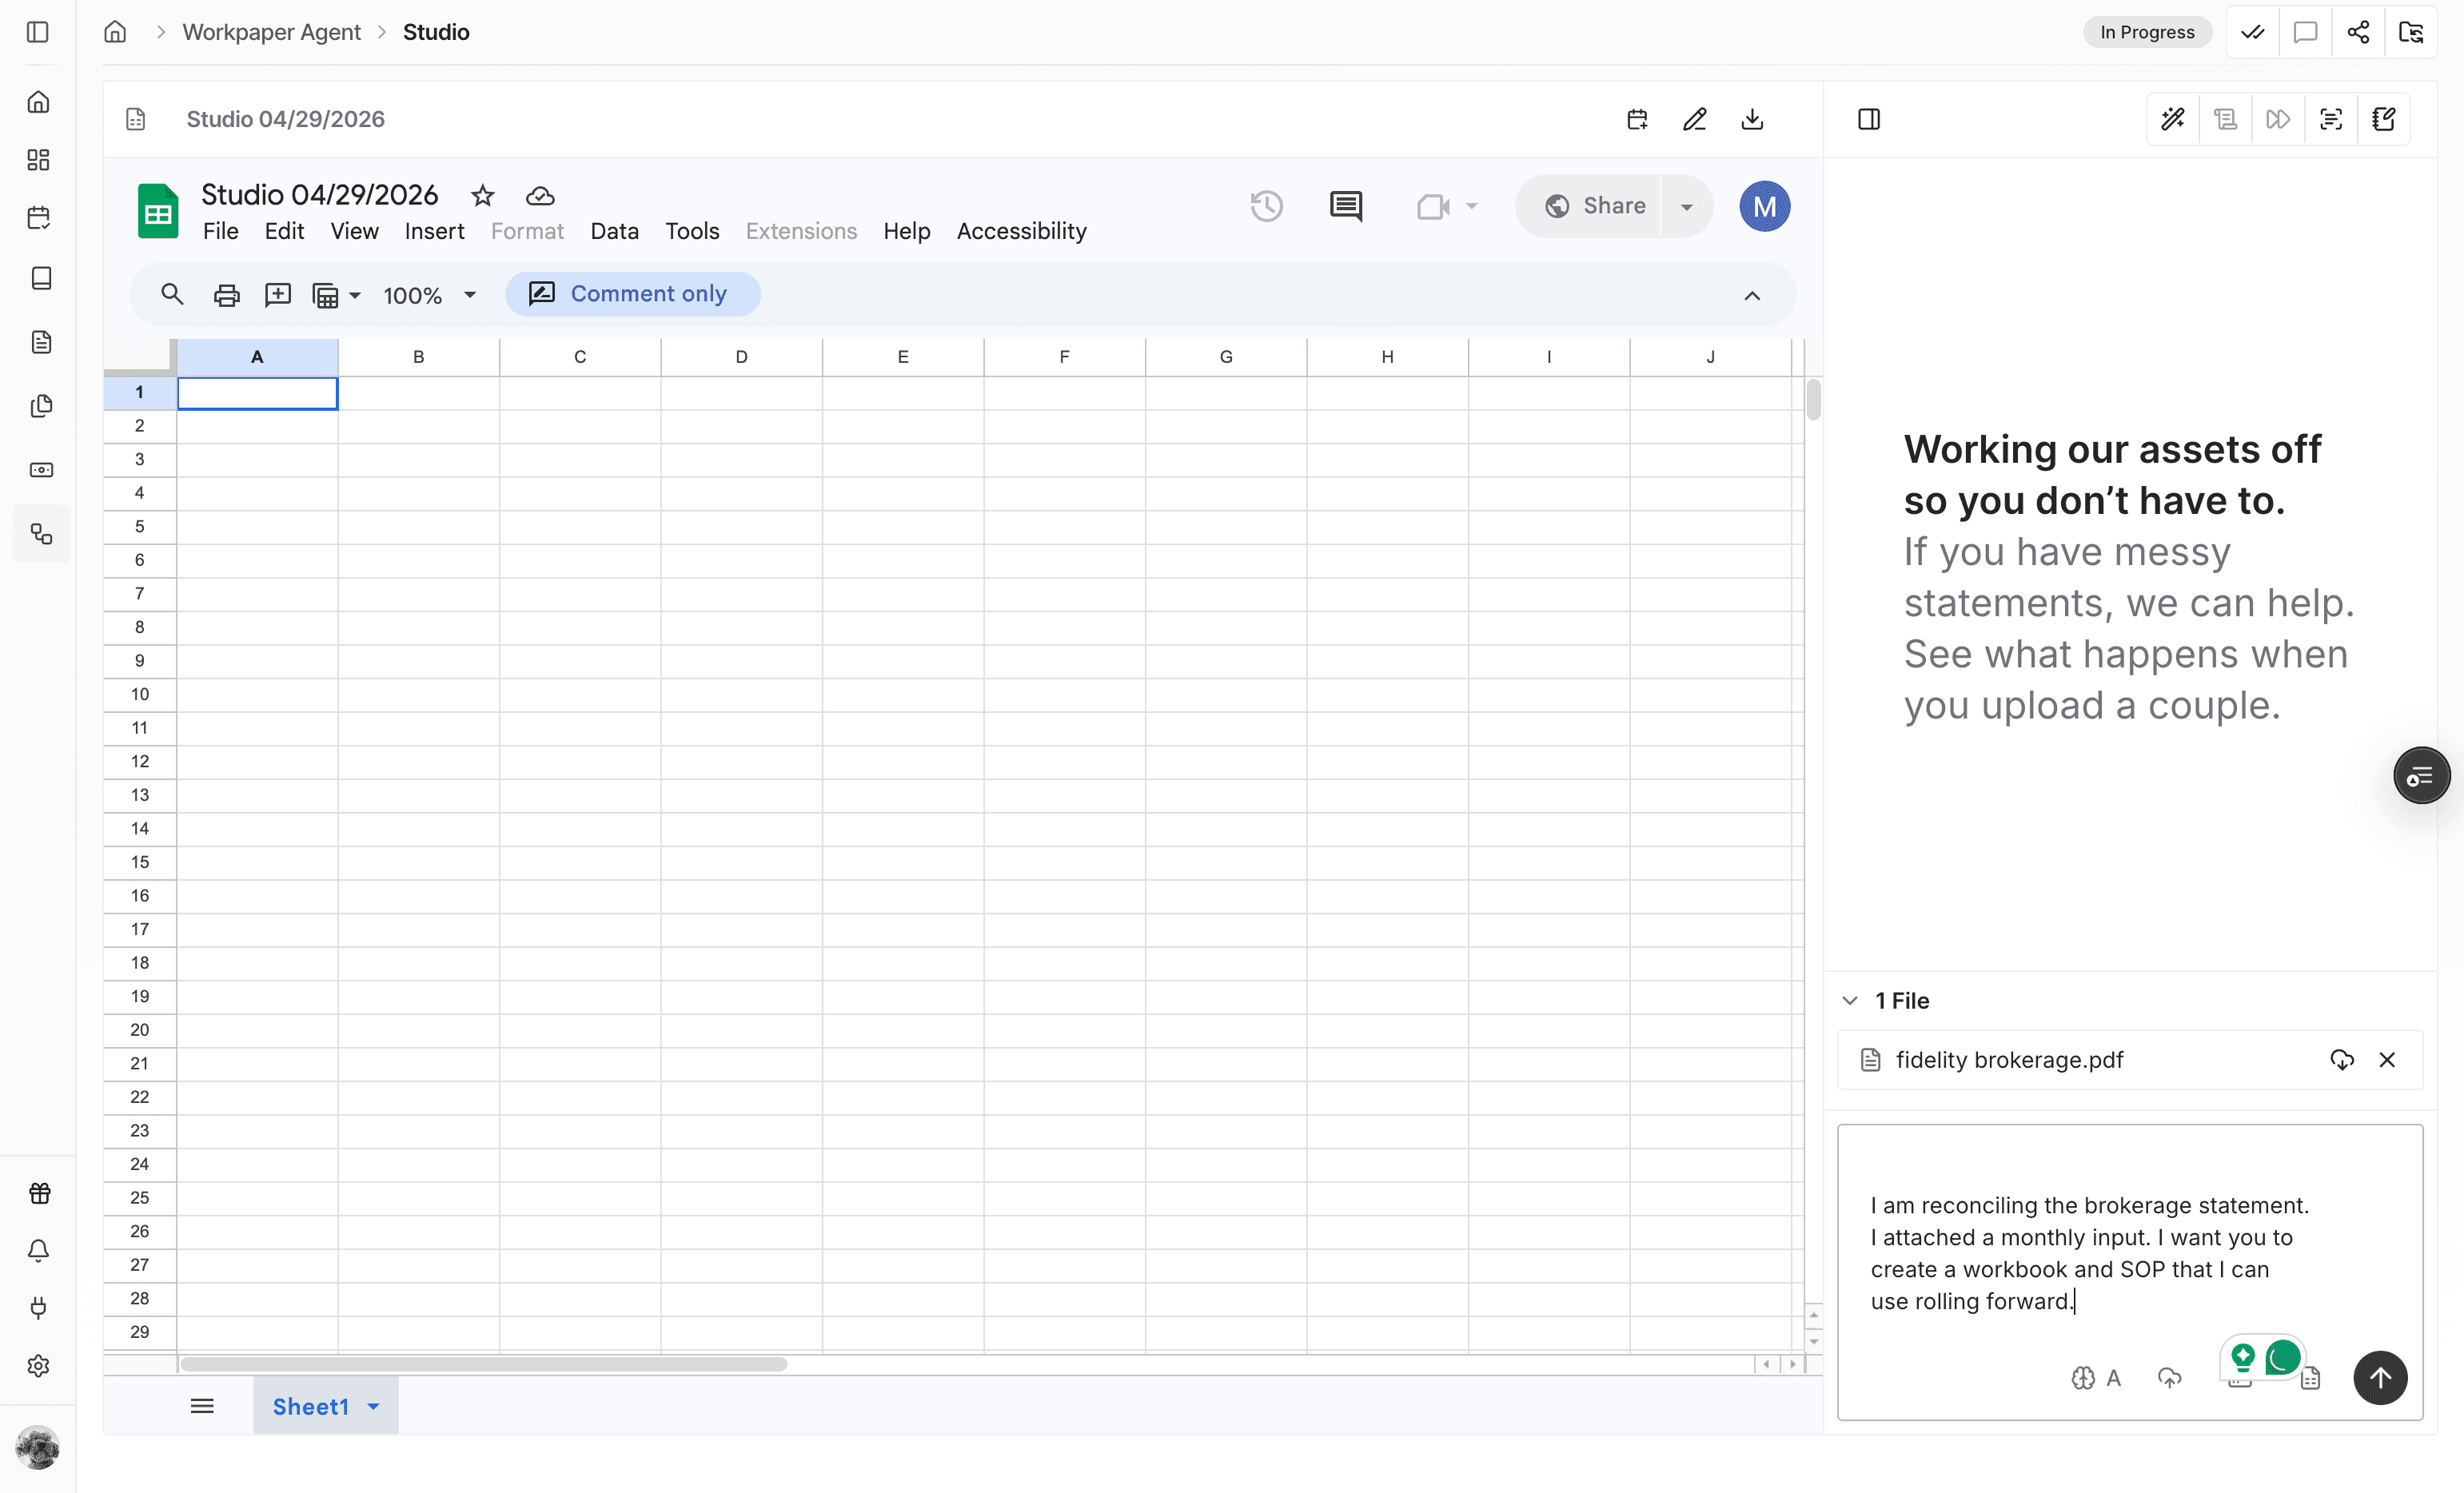2464x1493 pixels.
Task: Open version history clock icon
Action: 1266,206
